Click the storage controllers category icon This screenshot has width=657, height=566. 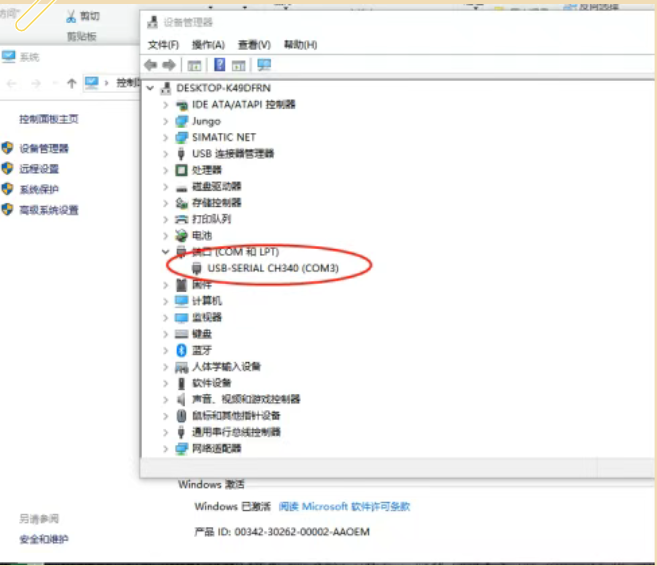[x=181, y=203]
